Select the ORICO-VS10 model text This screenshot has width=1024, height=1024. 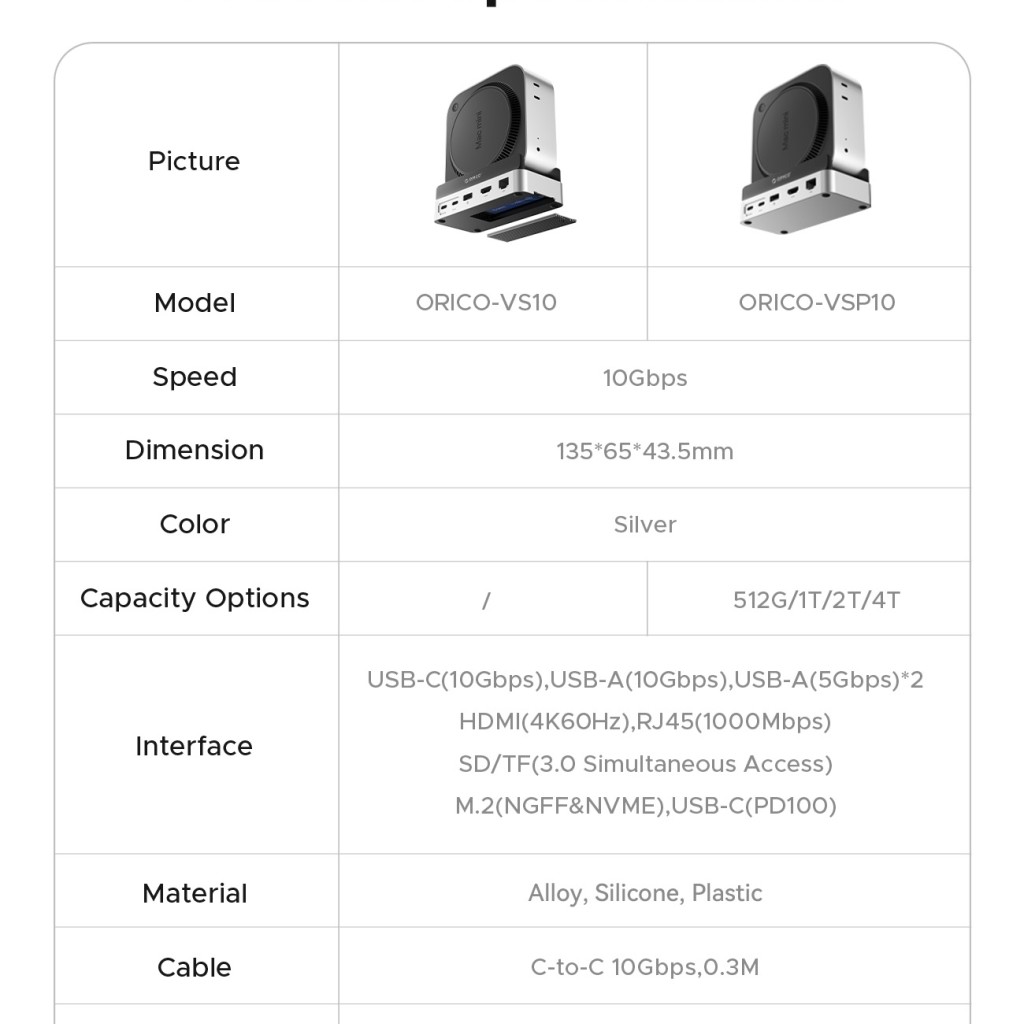tap(486, 302)
